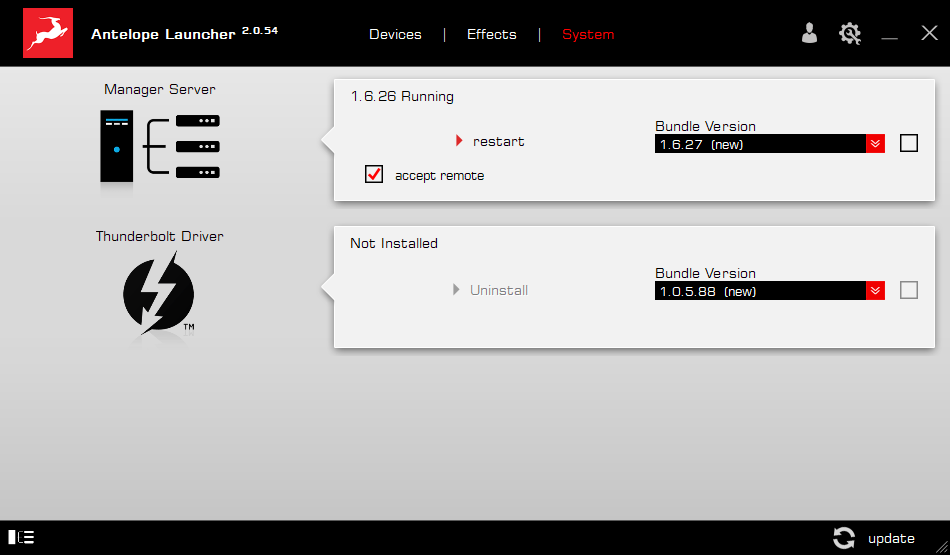Switch to the Devices tab
The width and height of the screenshot is (950, 555).
click(x=395, y=35)
